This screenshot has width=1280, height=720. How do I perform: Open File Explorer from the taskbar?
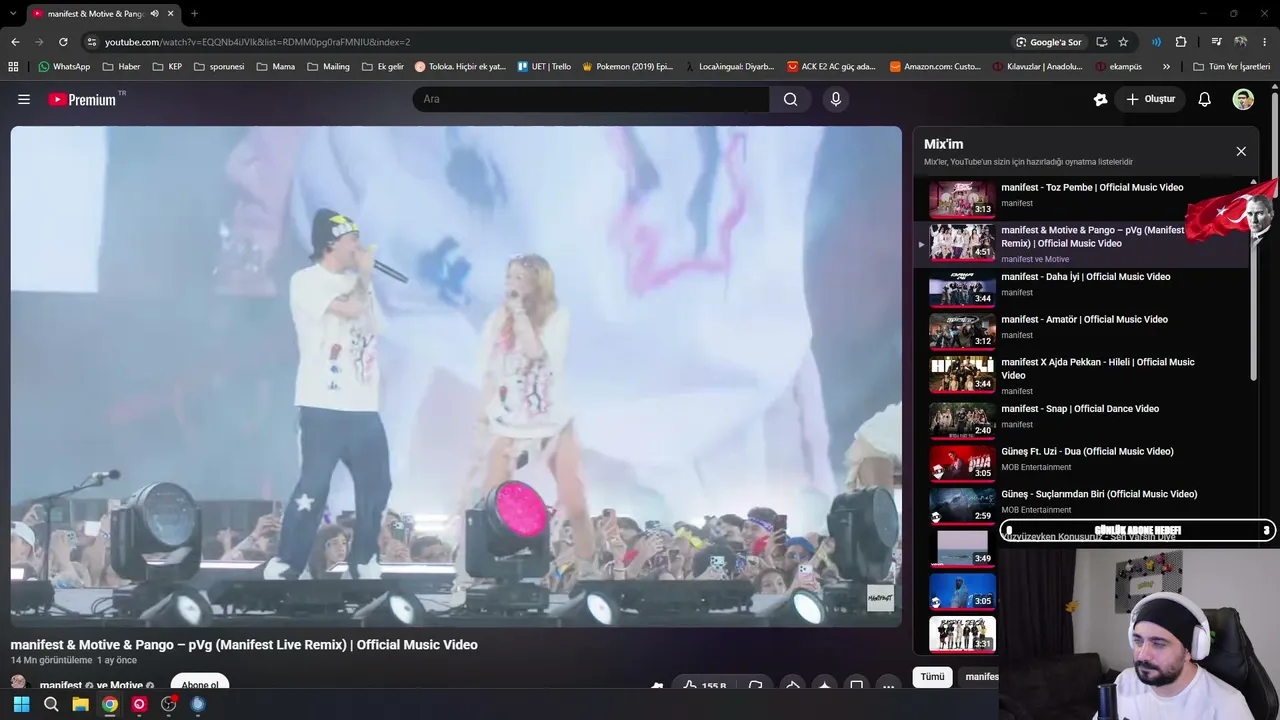(x=80, y=704)
